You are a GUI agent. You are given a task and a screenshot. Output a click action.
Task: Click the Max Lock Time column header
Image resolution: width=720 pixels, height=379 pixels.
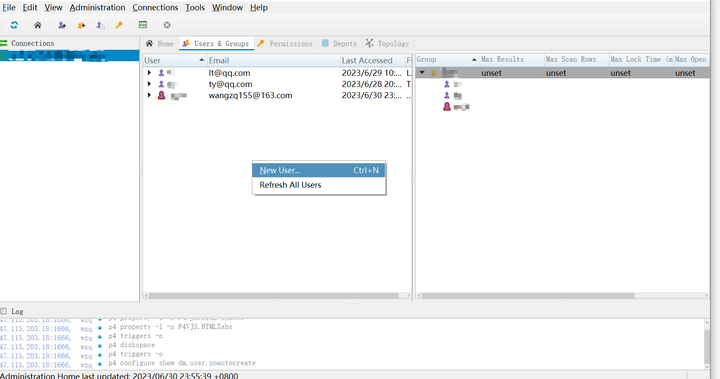coord(641,60)
